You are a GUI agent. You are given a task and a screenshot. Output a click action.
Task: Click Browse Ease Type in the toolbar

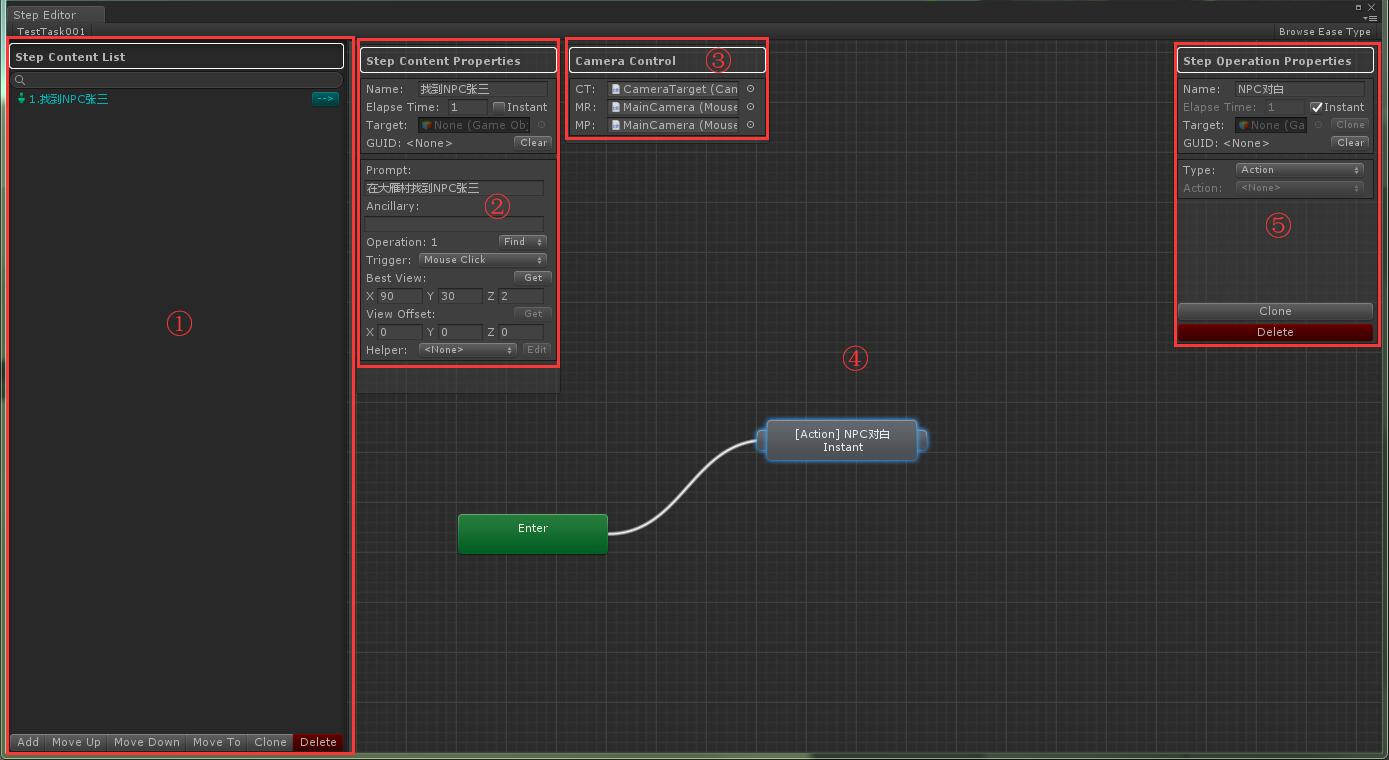click(1325, 32)
